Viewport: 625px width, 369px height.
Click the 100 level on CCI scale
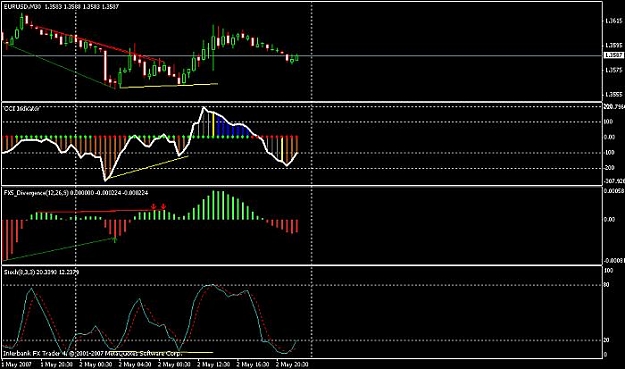(x=609, y=122)
